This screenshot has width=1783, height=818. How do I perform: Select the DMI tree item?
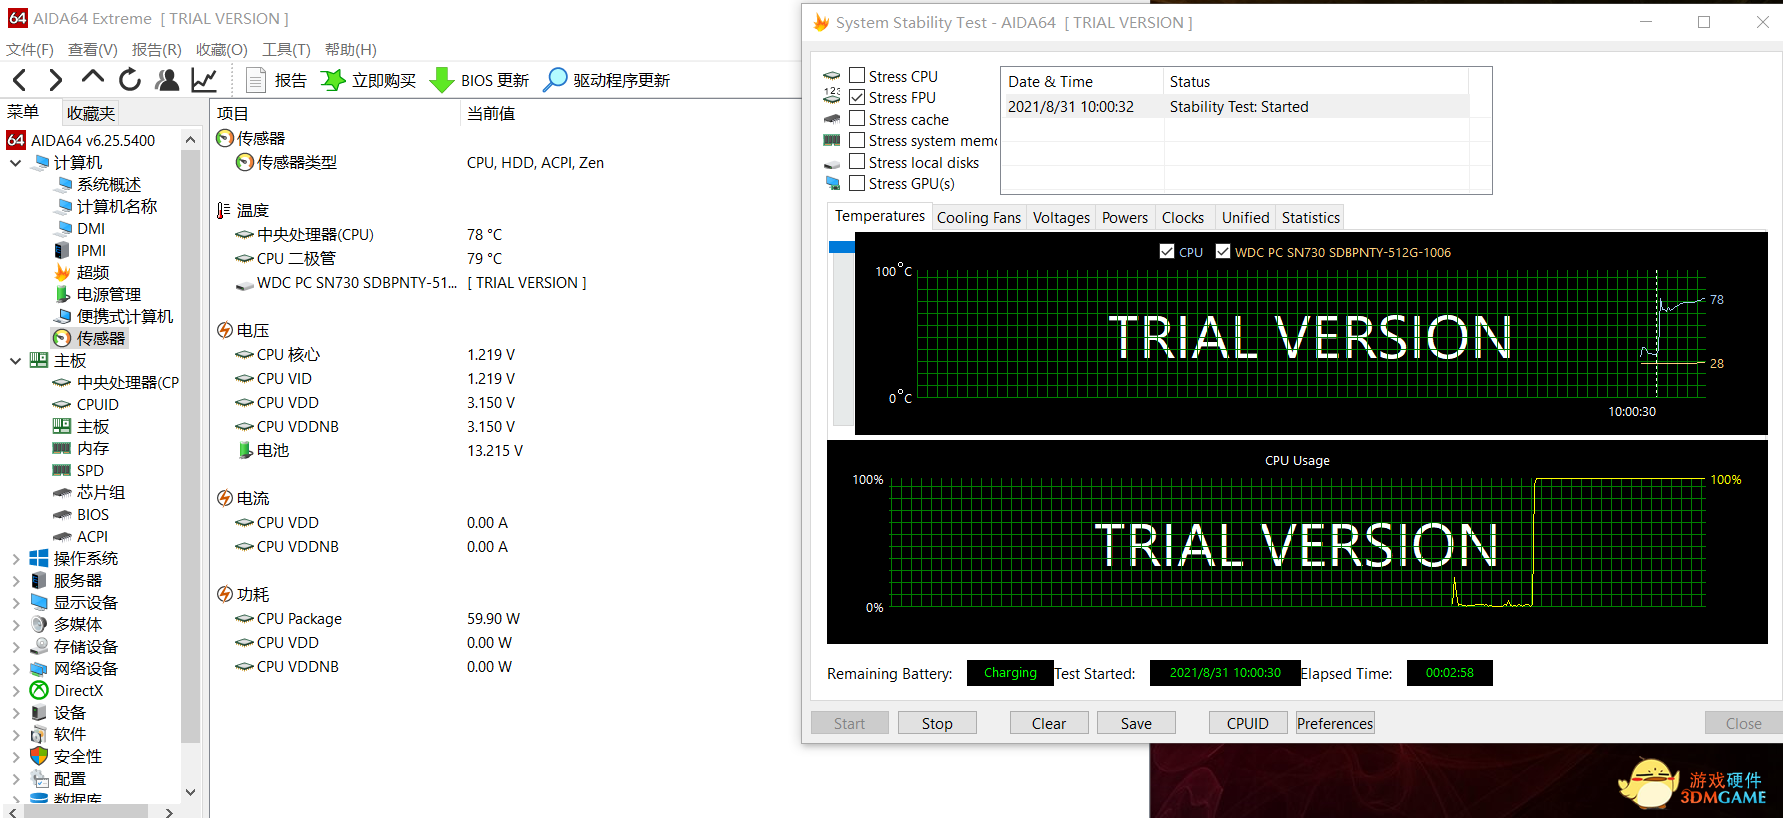91,229
